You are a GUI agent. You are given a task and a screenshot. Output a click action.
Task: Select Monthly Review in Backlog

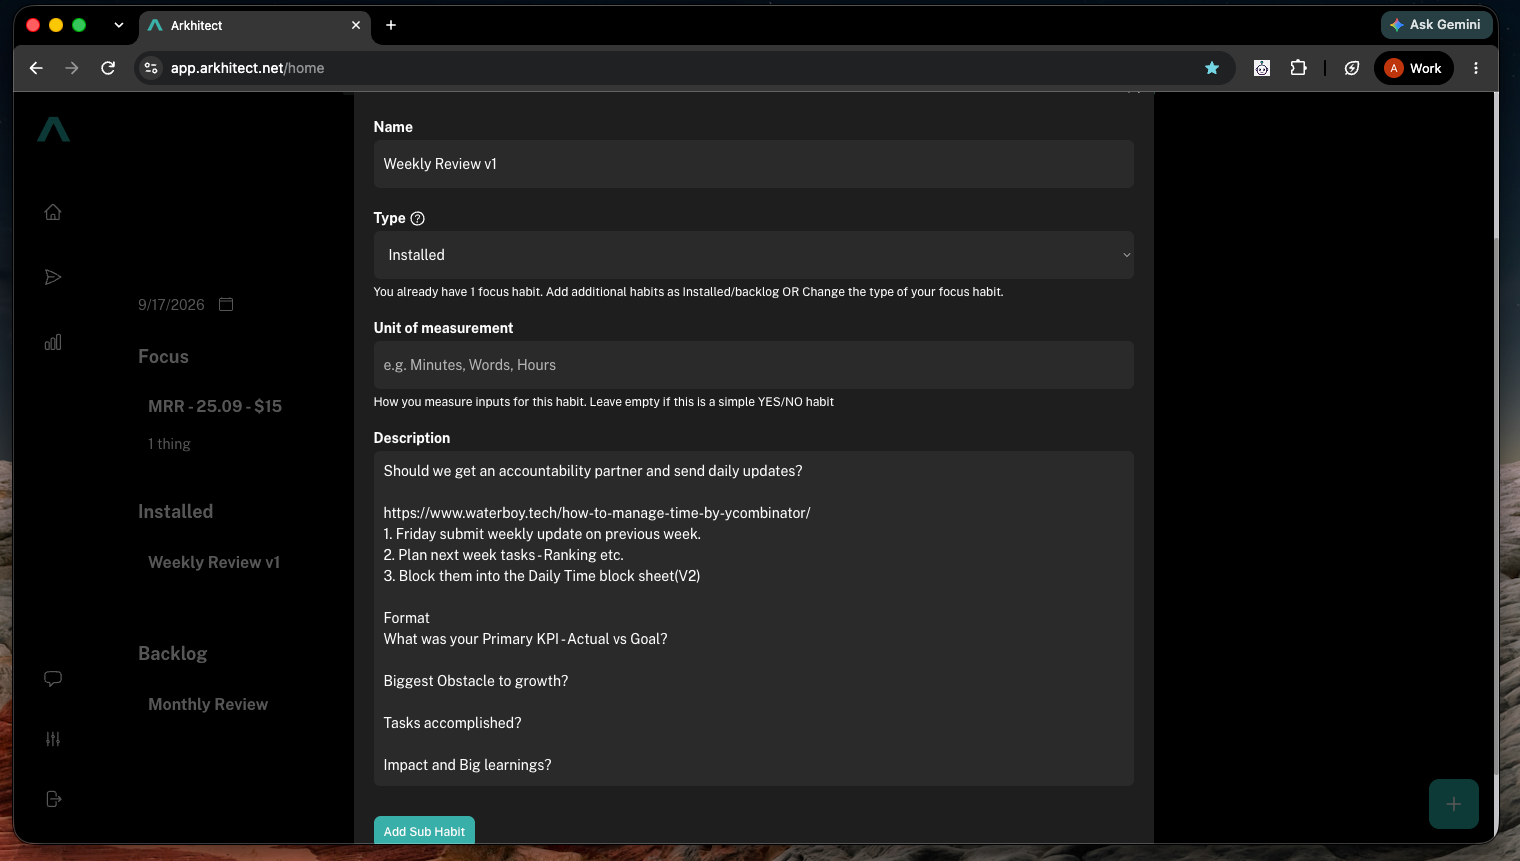coord(208,704)
